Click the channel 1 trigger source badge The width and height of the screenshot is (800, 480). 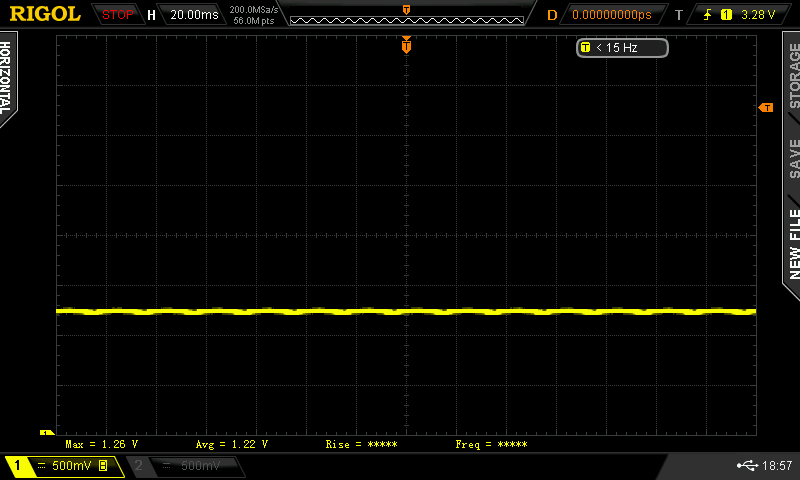coord(726,15)
